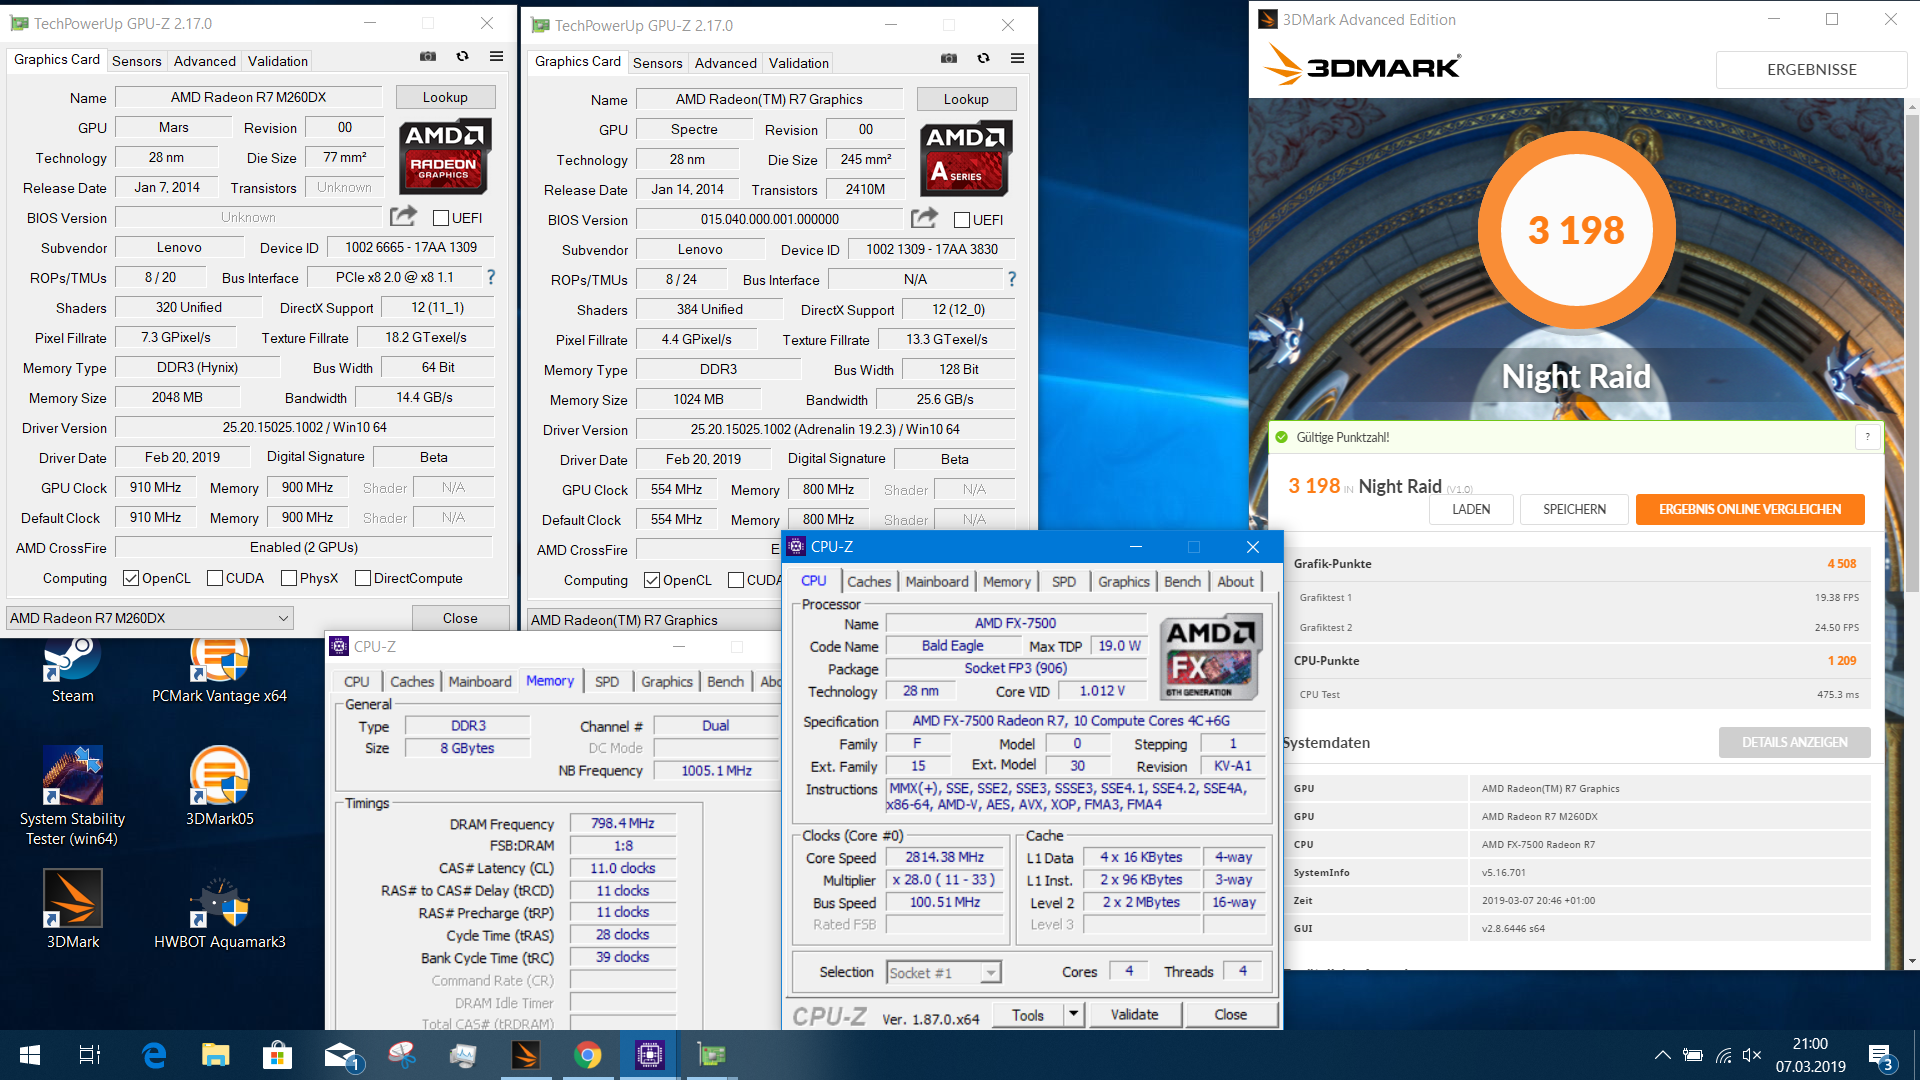The width and height of the screenshot is (1920, 1080).
Task: Open Steam desktop shortcut
Action: (x=72, y=672)
